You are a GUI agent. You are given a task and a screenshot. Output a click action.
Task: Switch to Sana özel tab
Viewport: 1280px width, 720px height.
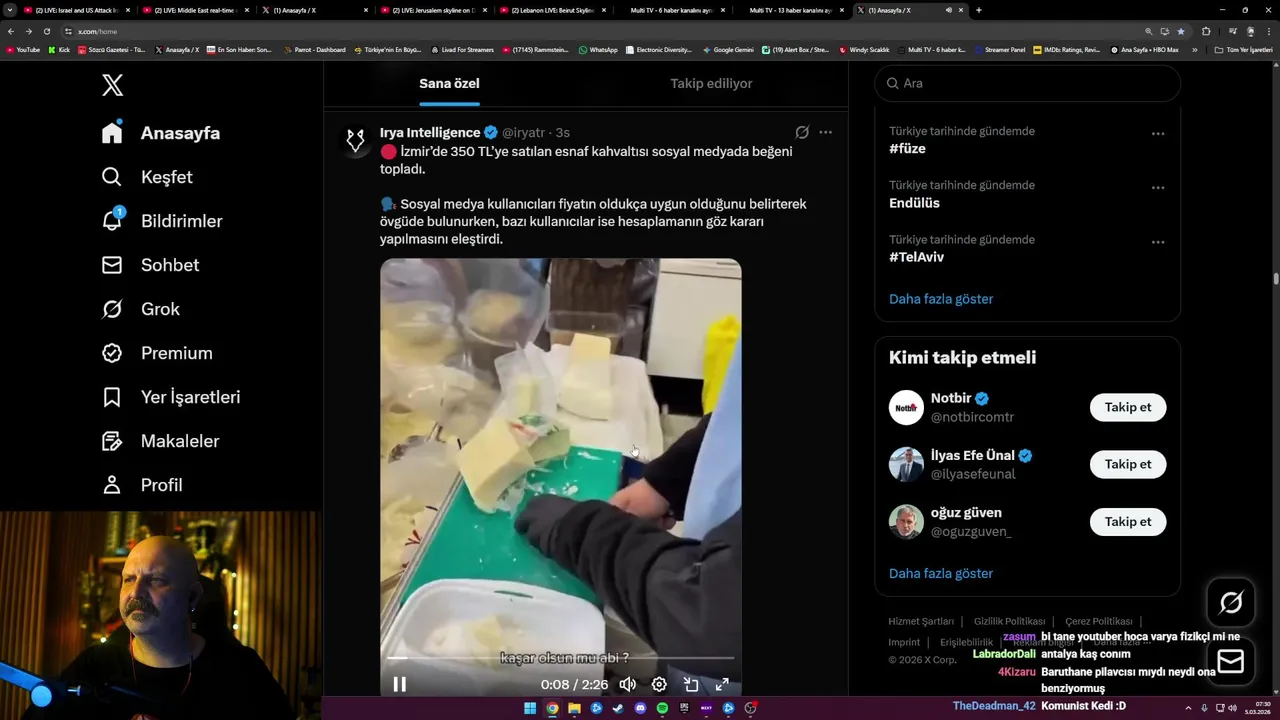click(449, 83)
